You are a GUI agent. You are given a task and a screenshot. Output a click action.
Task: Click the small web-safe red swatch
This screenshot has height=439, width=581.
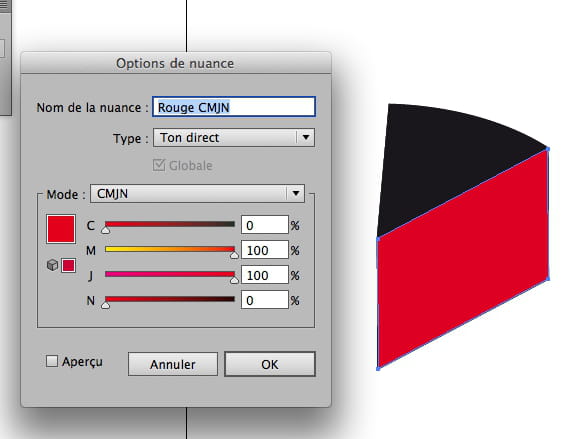(x=69, y=265)
